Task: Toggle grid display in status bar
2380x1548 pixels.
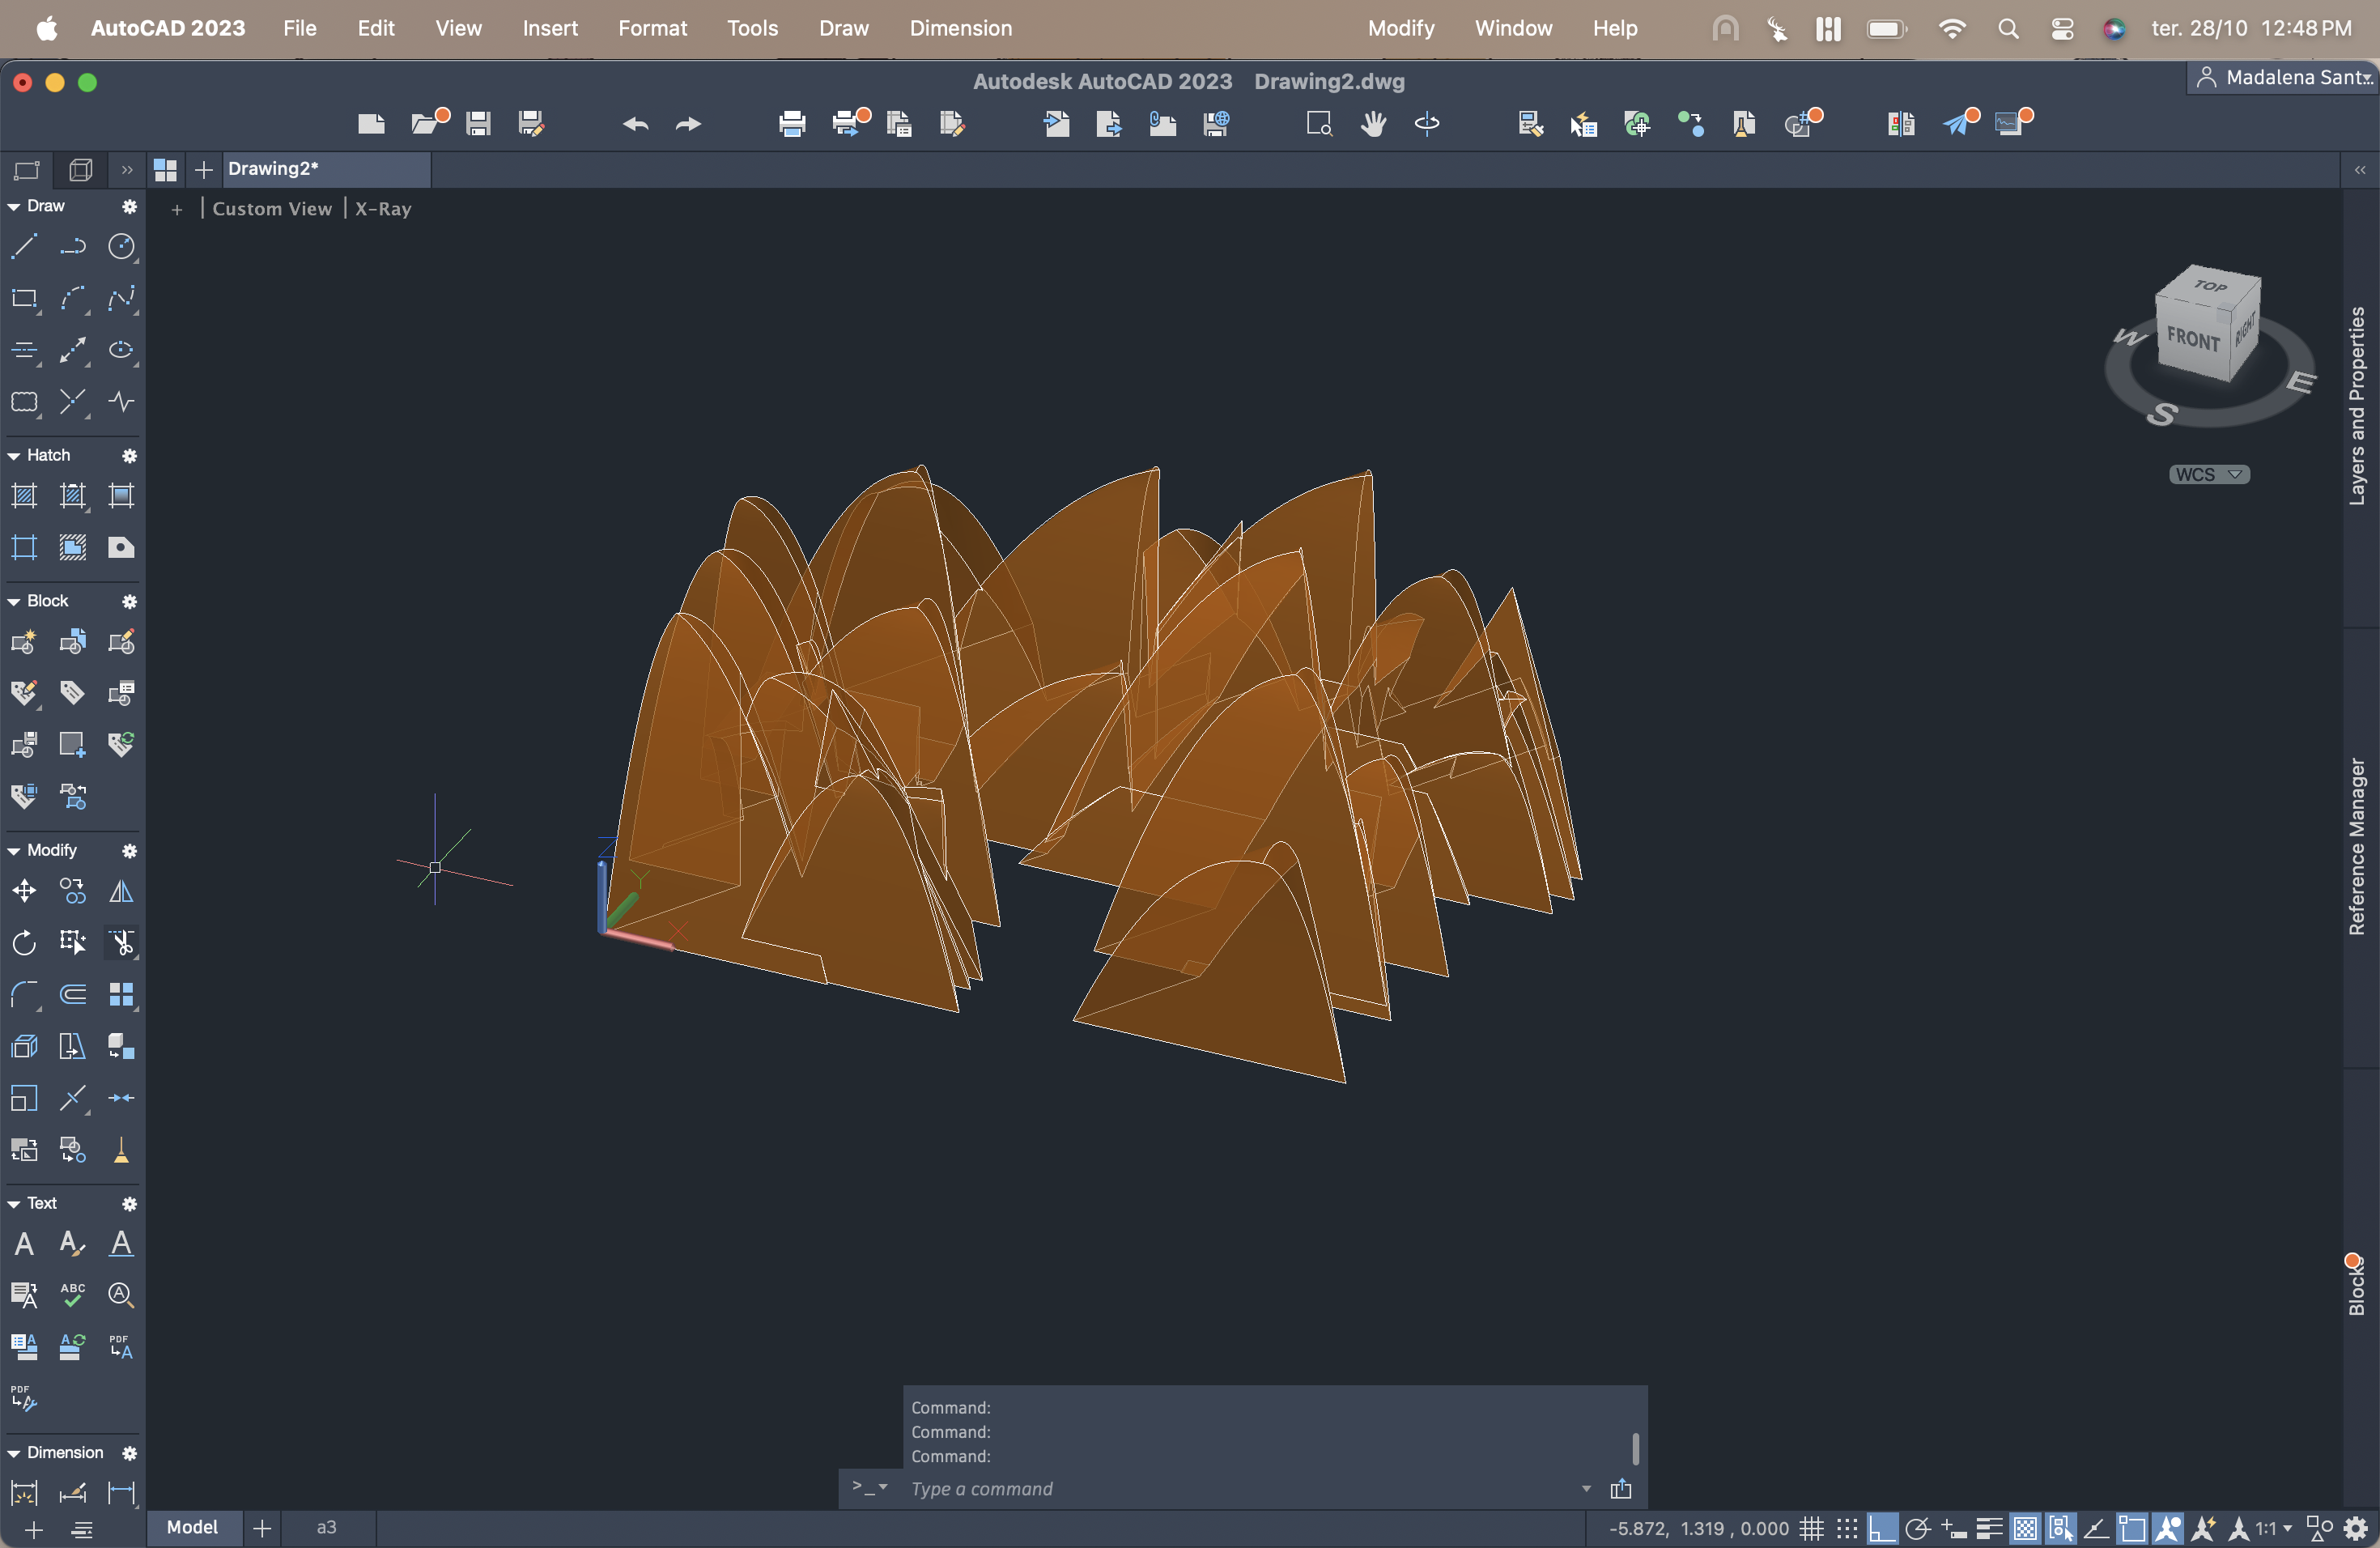Action: [x=1811, y=1528]
